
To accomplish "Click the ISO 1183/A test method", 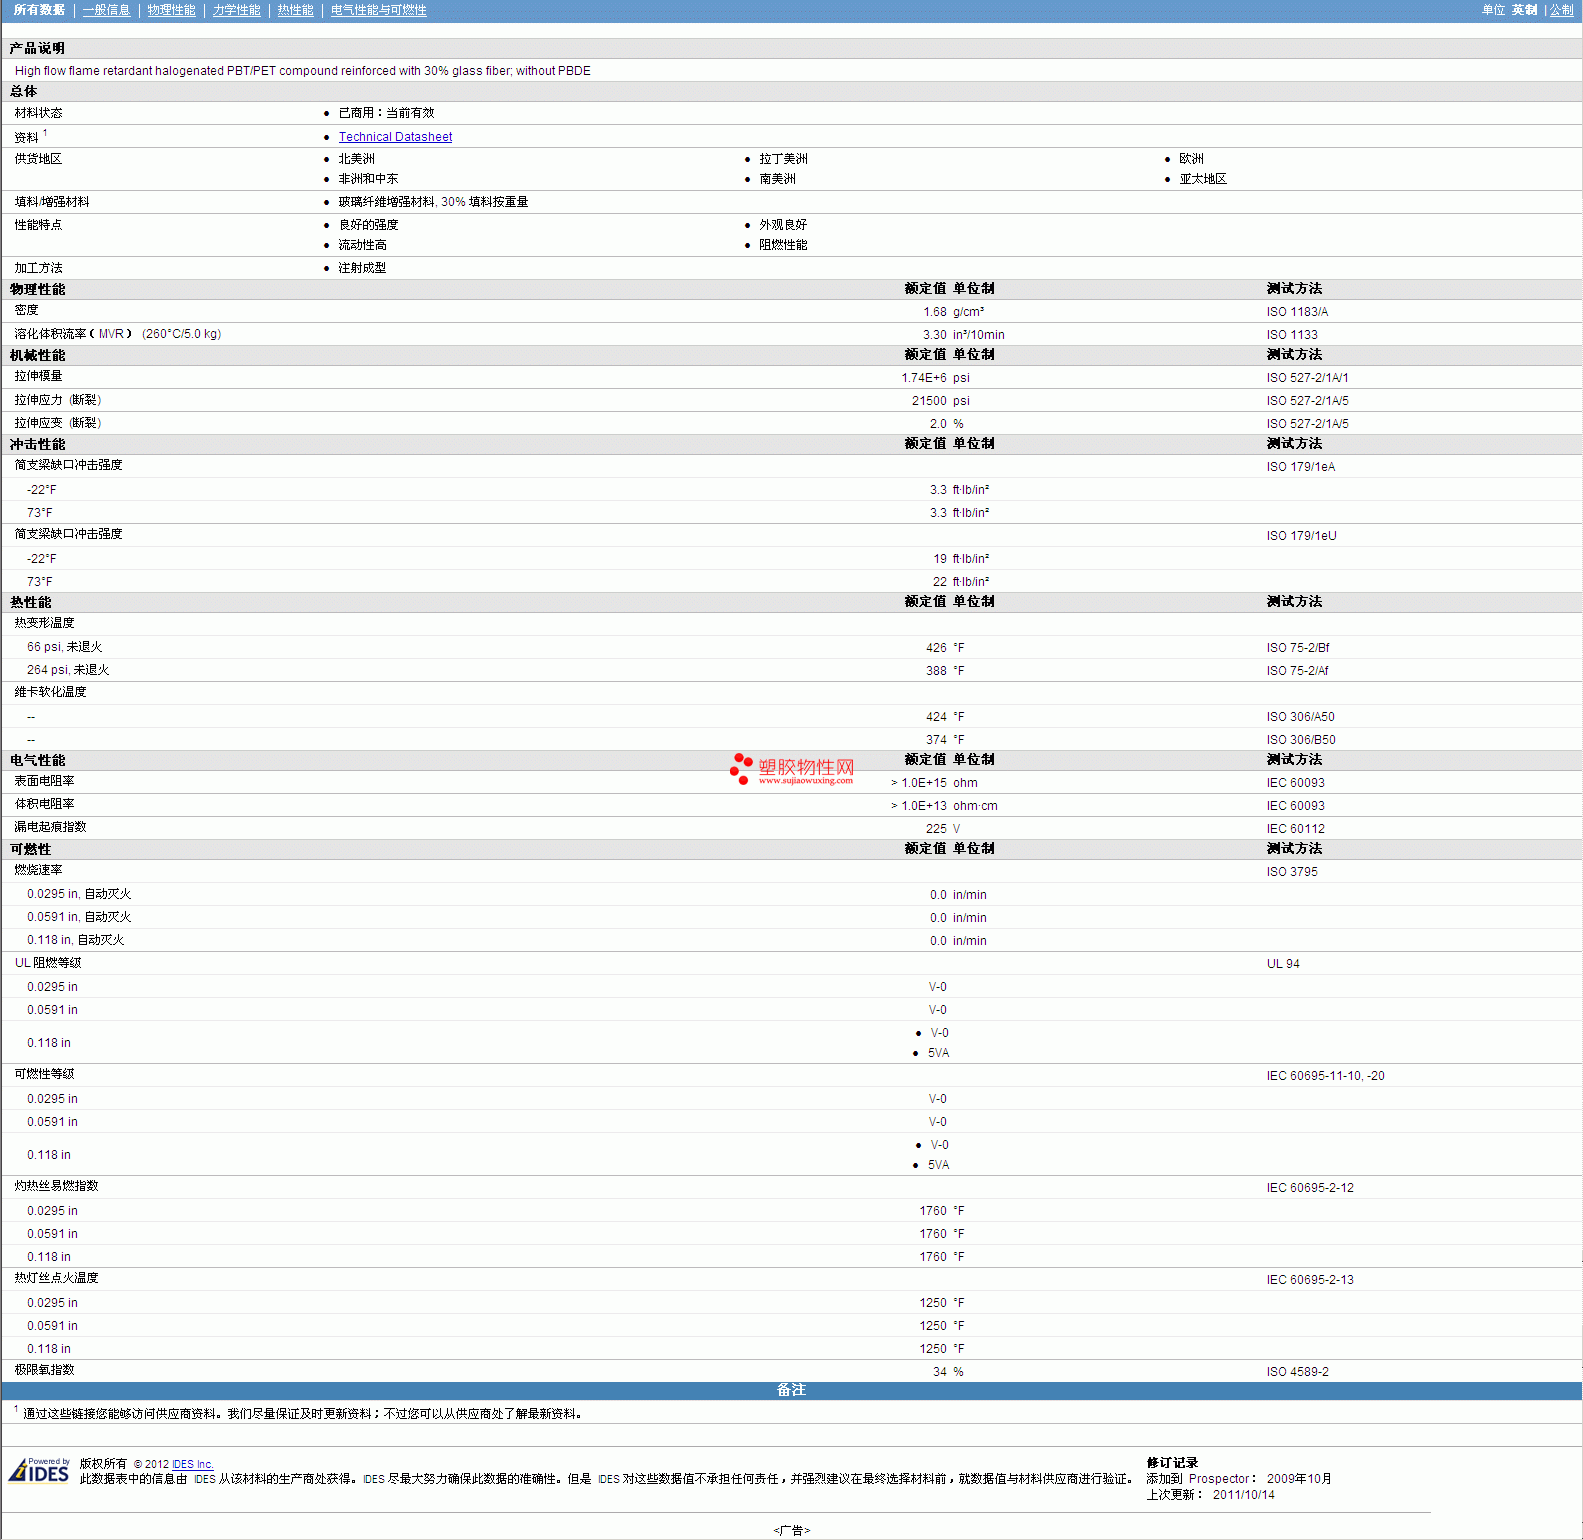I will [x=1297, y=312].
